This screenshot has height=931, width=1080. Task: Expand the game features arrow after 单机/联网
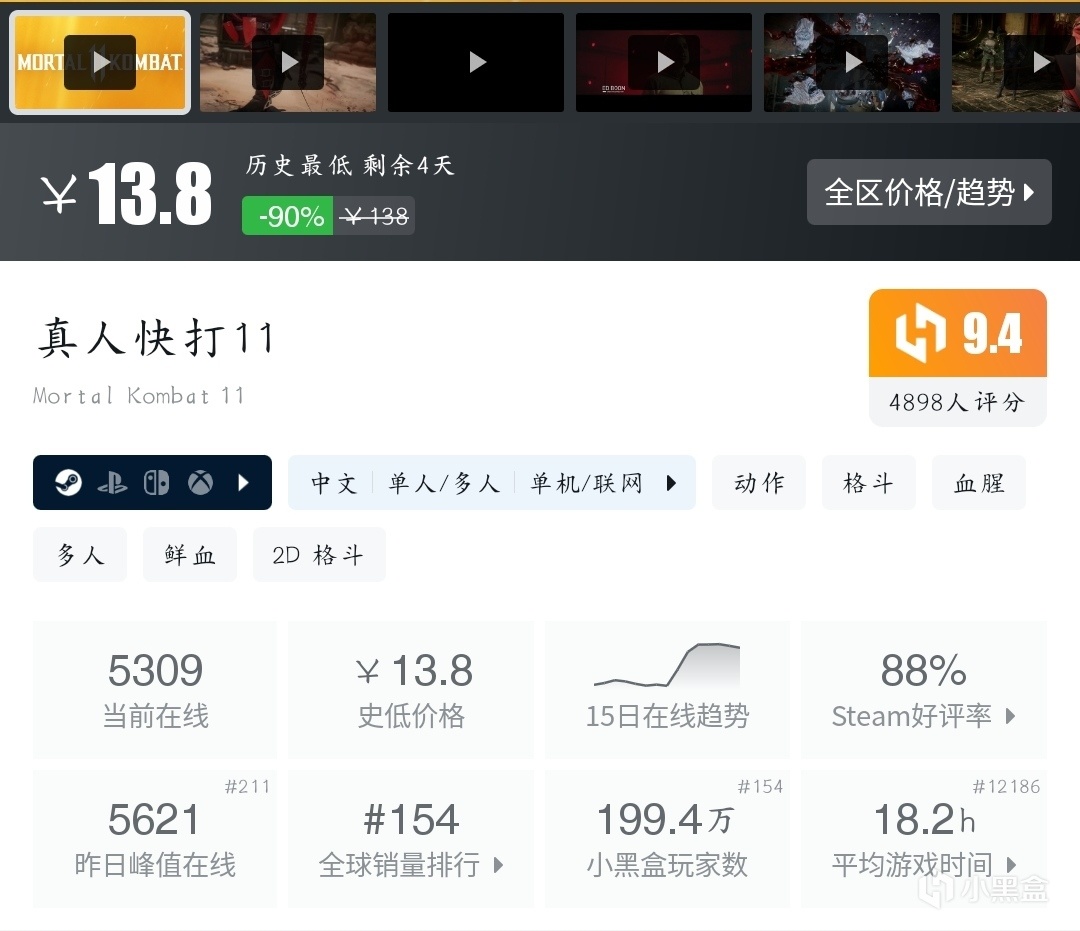coord(672,483)
